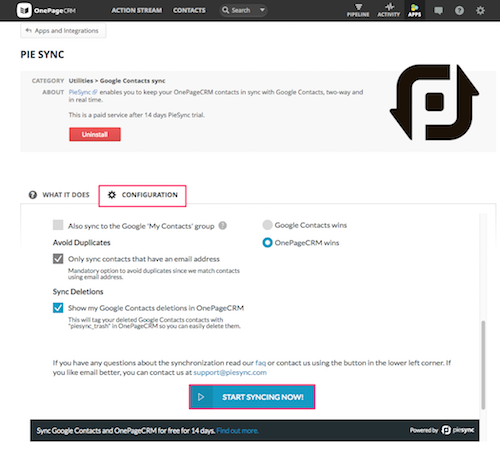Expand the search dropdown arrow
The image size is (500, 455).
pos(262,10)
